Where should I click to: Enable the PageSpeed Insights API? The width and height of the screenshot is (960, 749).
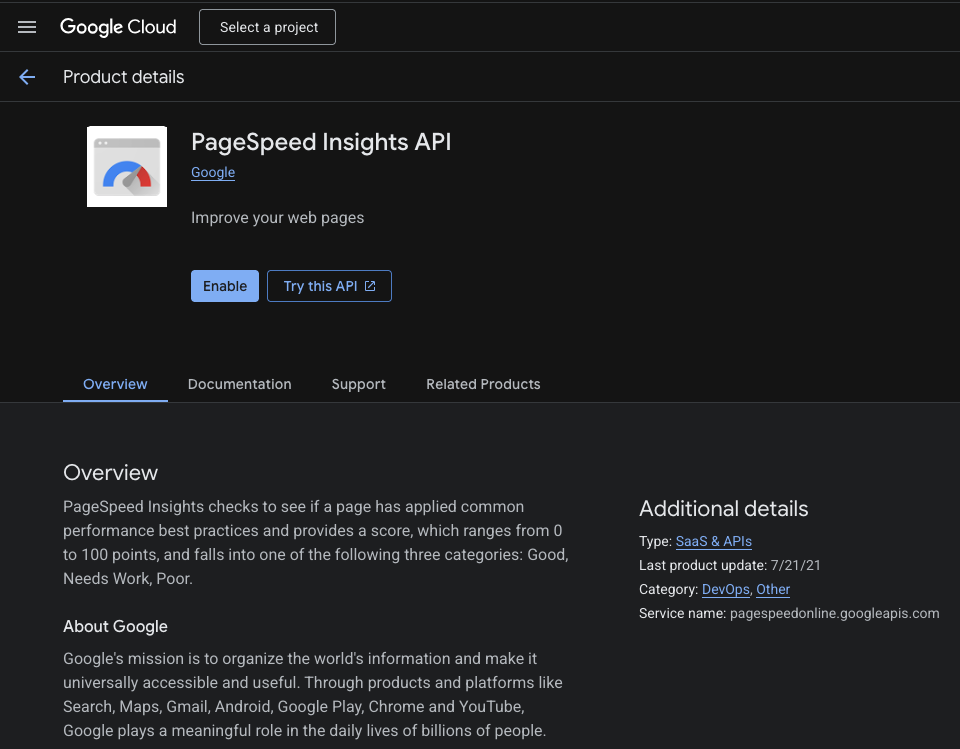point(224,286)
